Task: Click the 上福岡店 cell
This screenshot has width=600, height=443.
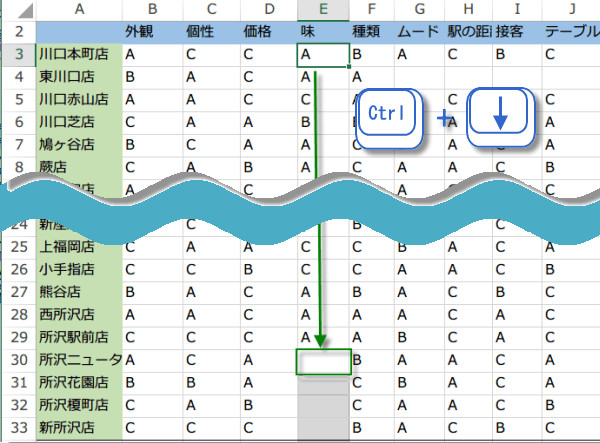Action: pyautogui.click(x=79, y=247)
